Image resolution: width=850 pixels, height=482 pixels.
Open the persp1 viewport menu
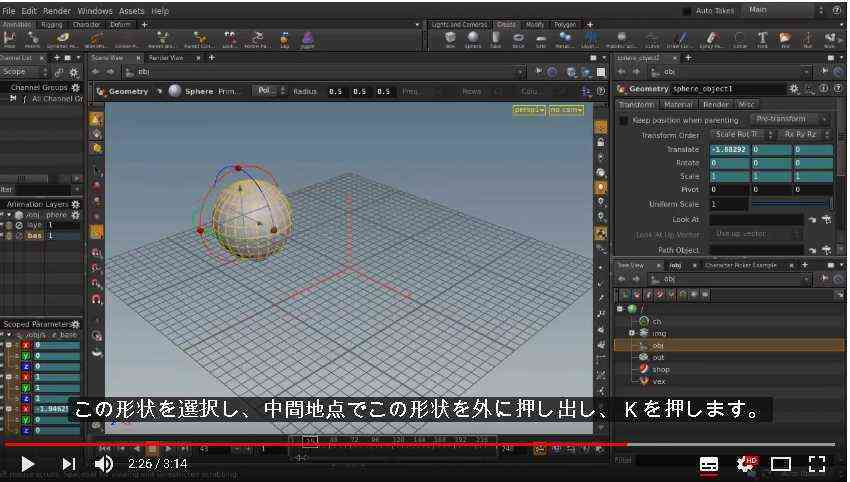(x=529, y=110)
